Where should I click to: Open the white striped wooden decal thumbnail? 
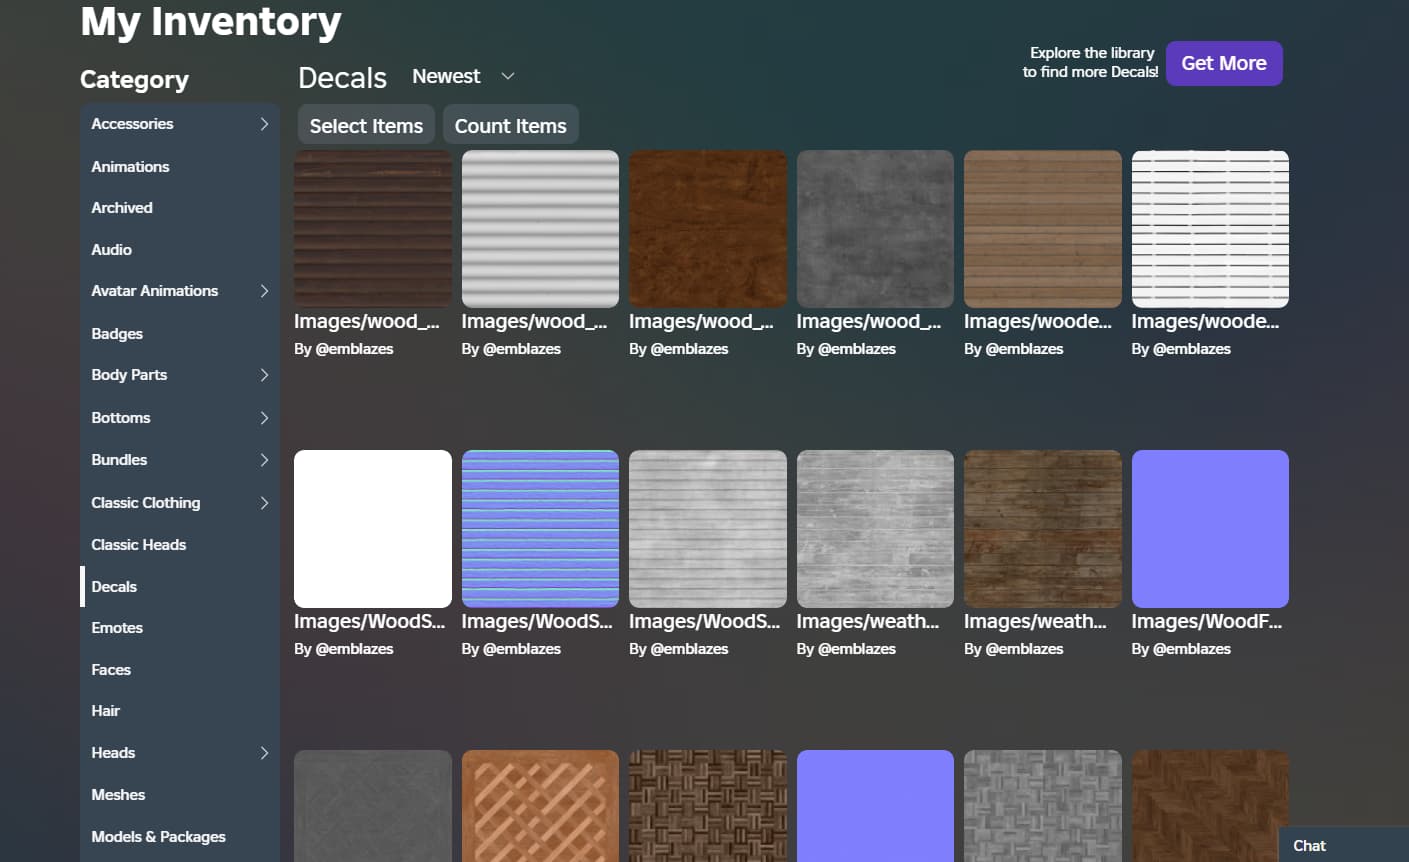click(x=1210, y=229)
